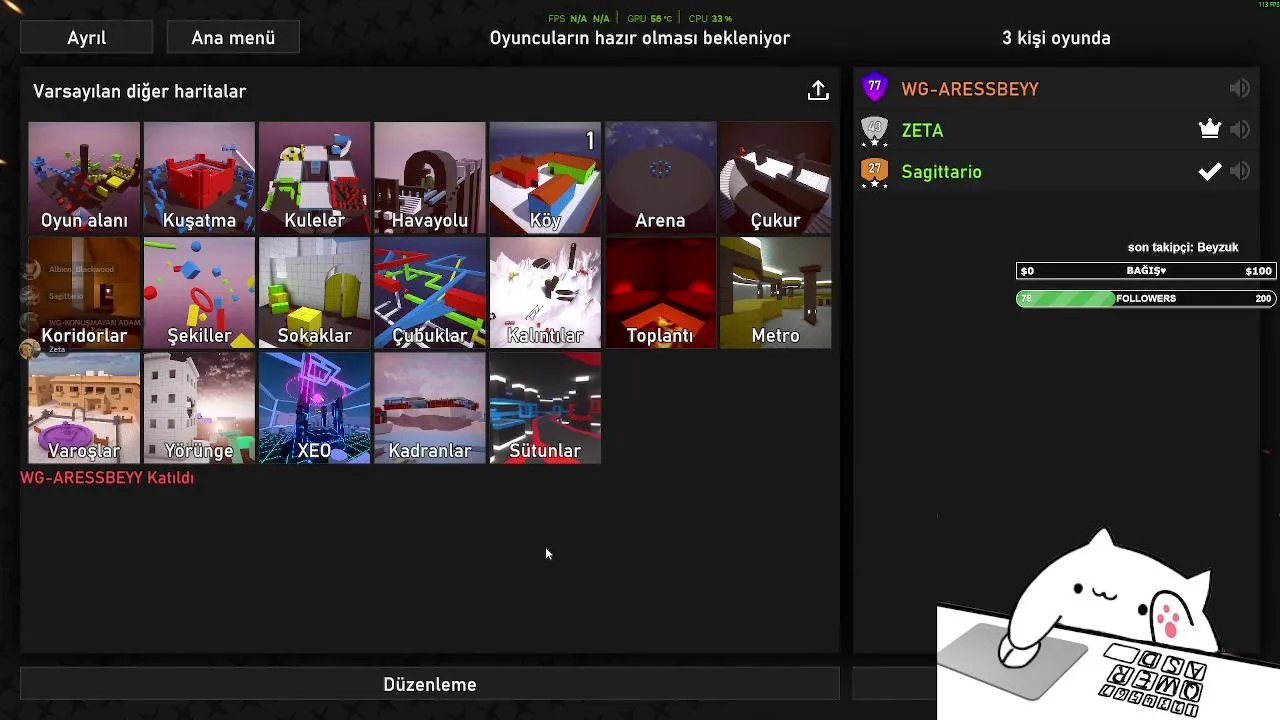Click CPU usage readout
The width and height of the screenshot is (1280, 720).
(710, 18)
